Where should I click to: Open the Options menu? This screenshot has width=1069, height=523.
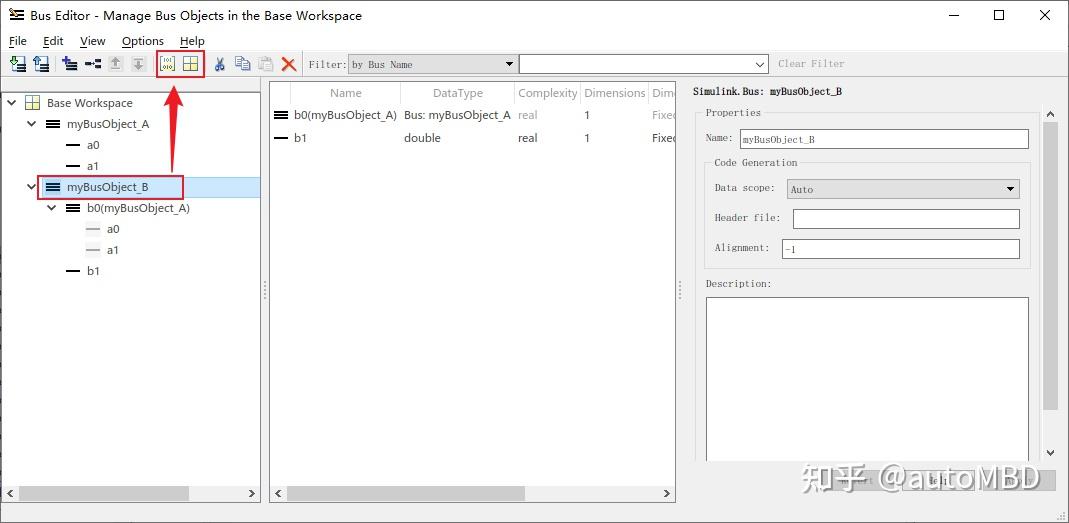(142, 41)
